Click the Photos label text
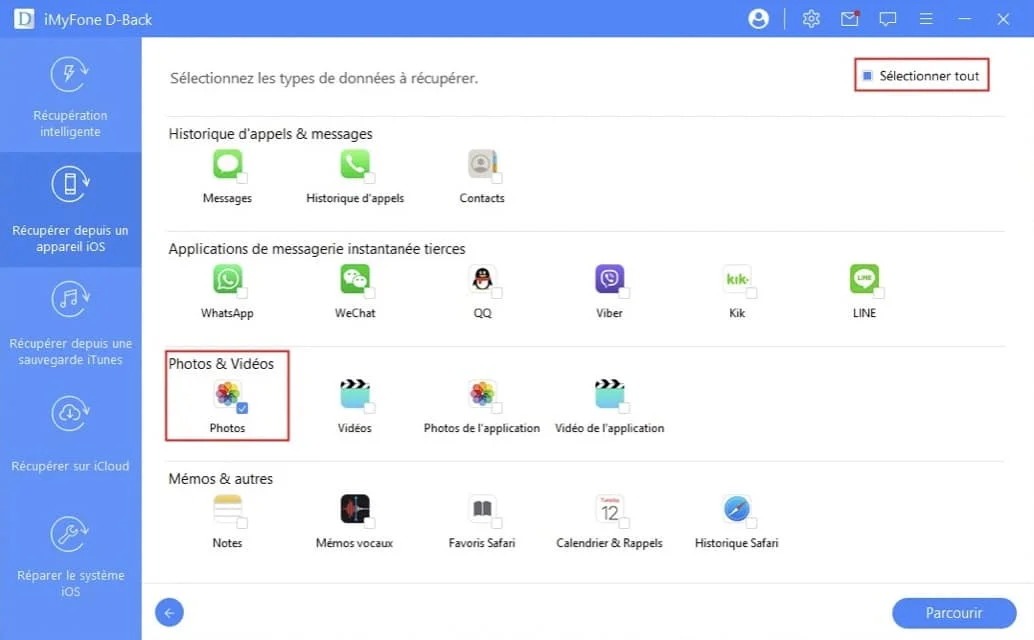The height and width of the screenshot is (640, 1034). click(x=227, y=428)
